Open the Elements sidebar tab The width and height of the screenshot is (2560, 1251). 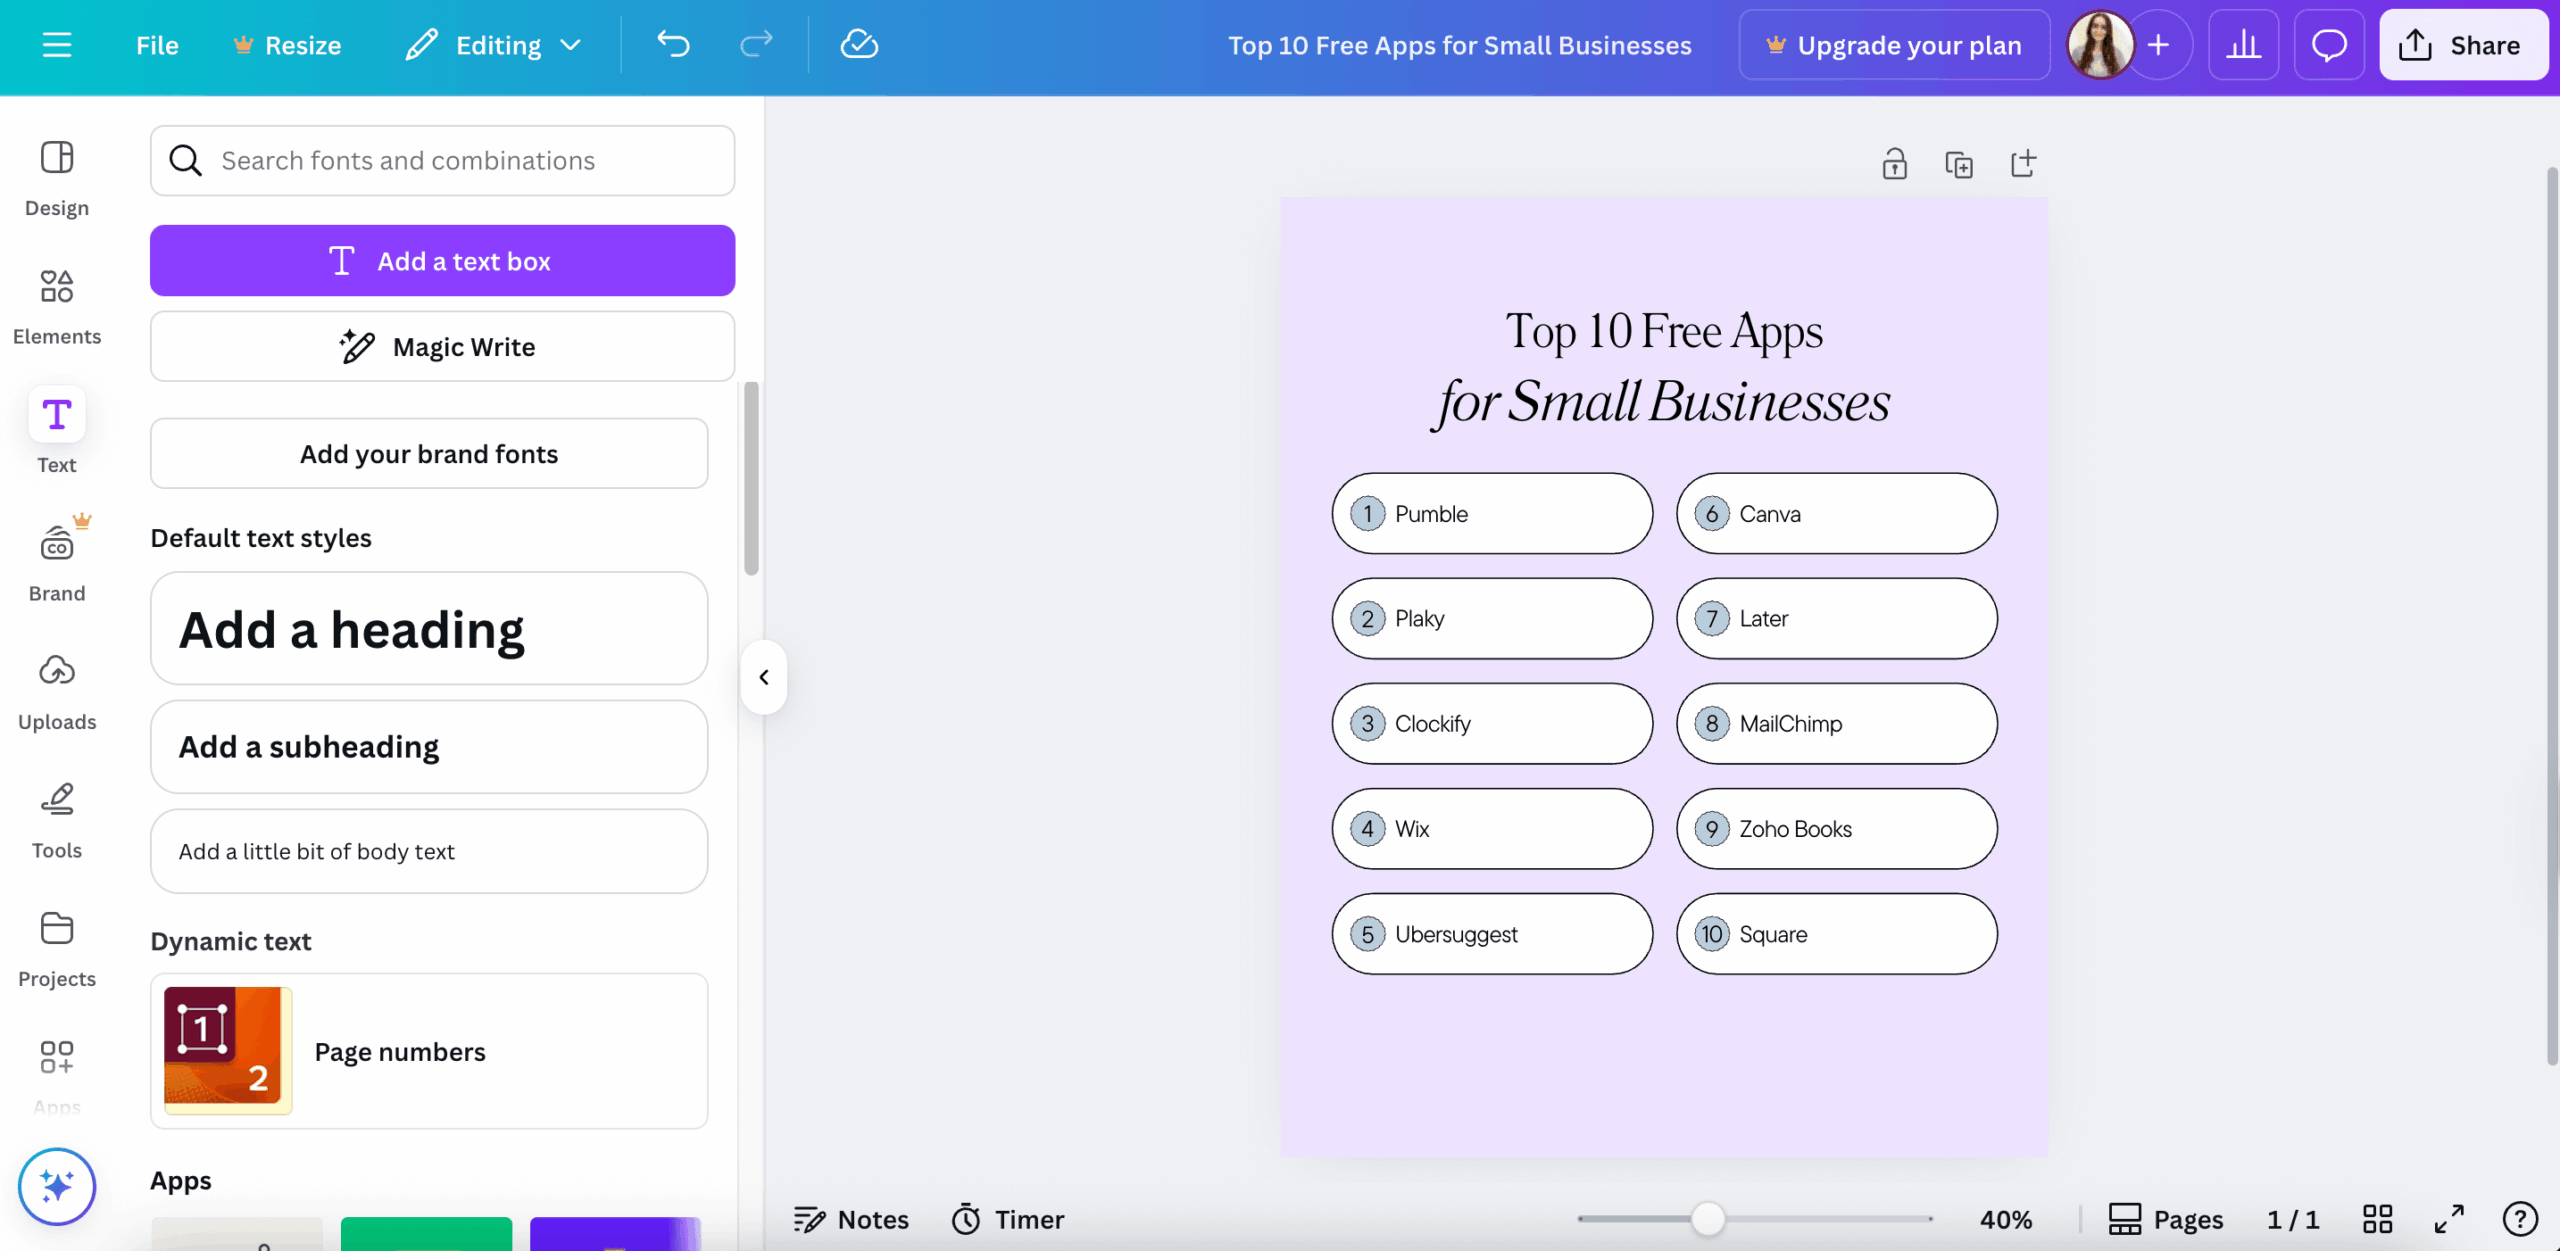57,307
